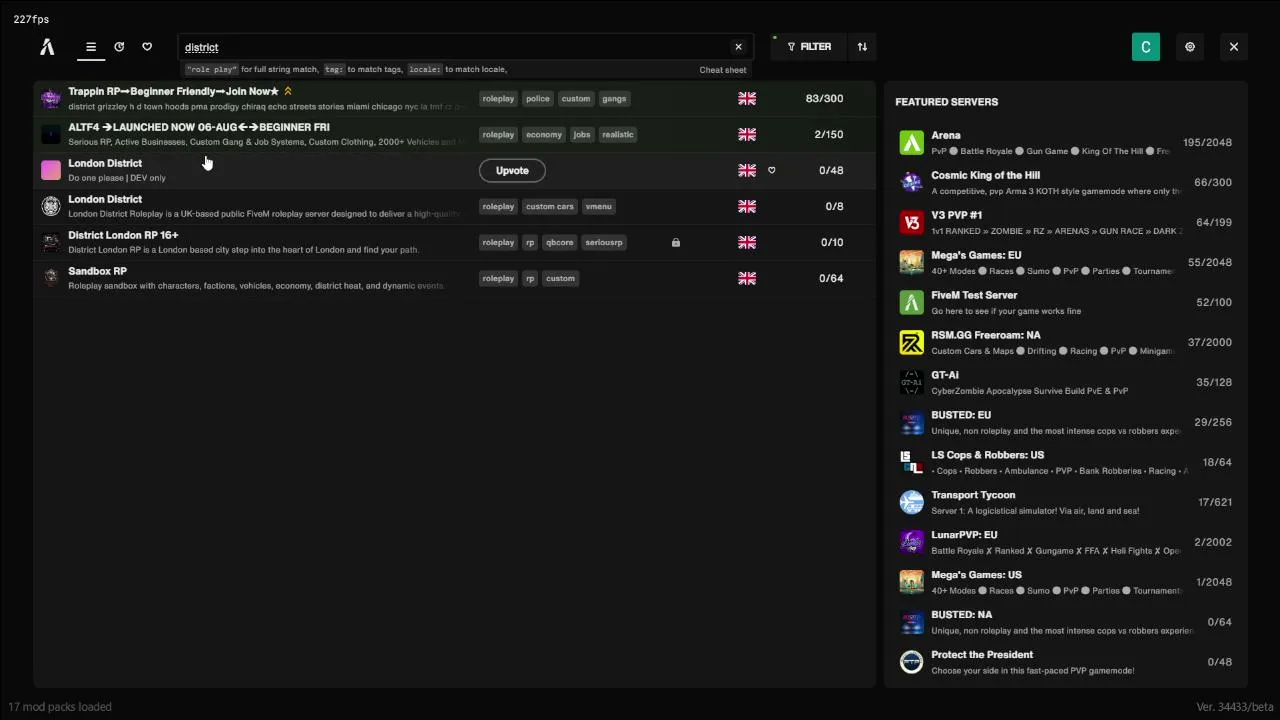Screen dimensions: 1280x720
Task: Open the settings gear
Action: 1190,47
